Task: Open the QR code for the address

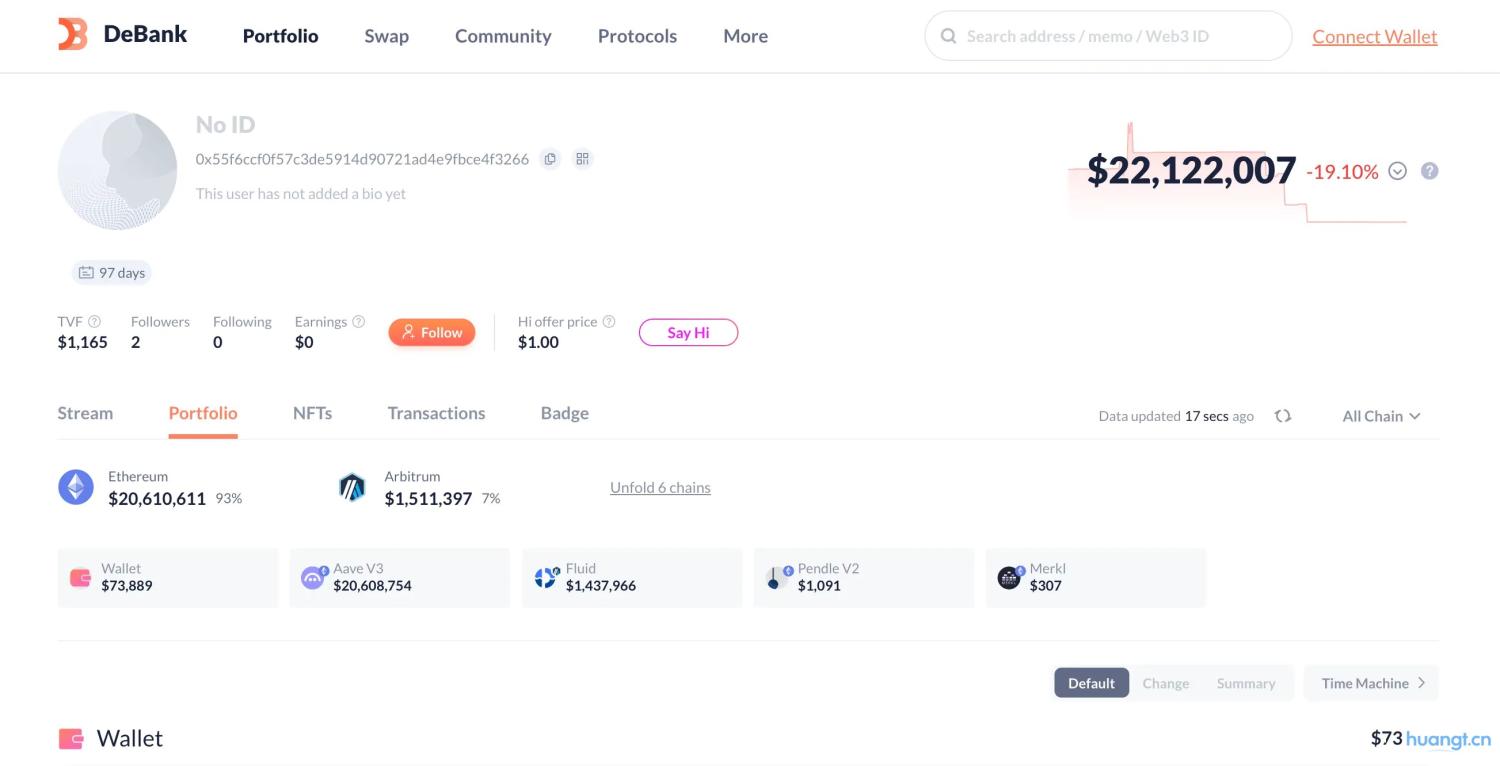Action: pos(582,158)
